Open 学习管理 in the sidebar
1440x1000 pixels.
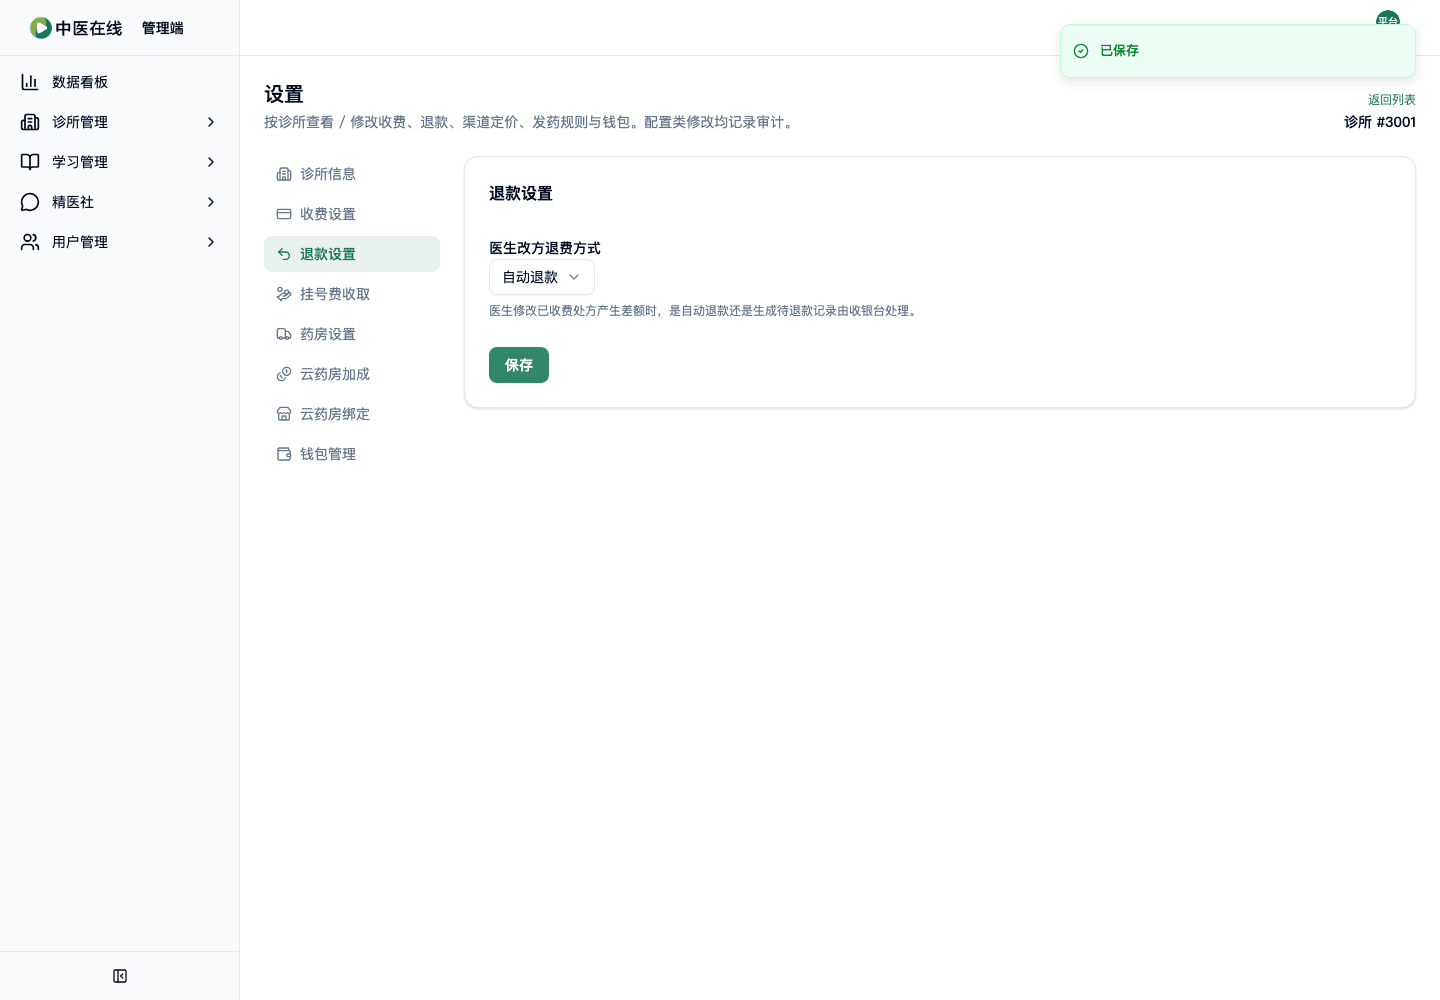[x=120, y=162]
